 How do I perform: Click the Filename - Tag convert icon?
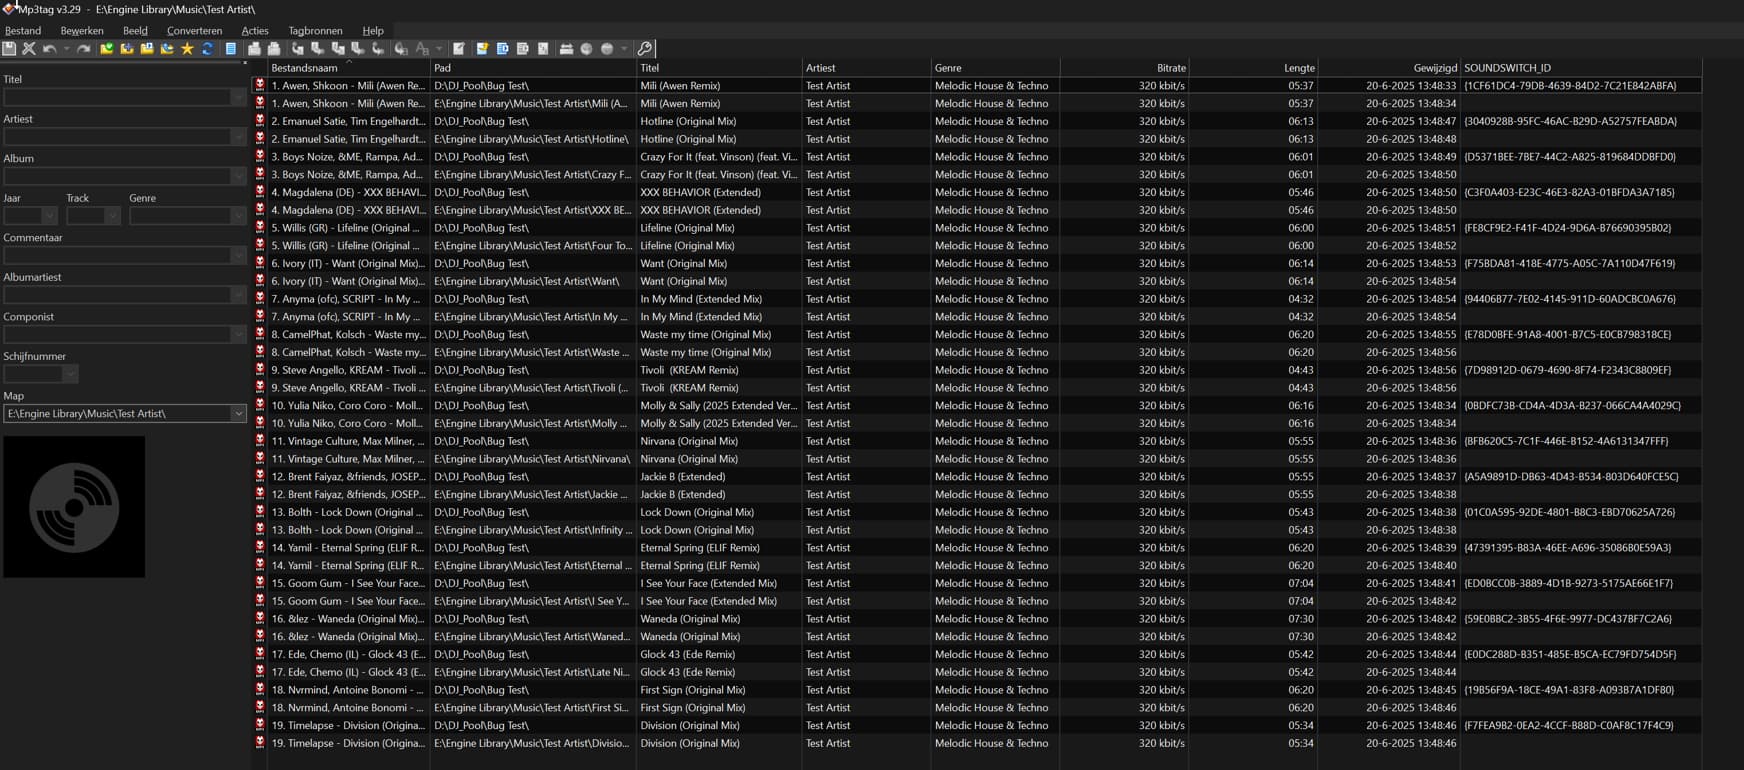pos(317,48)
